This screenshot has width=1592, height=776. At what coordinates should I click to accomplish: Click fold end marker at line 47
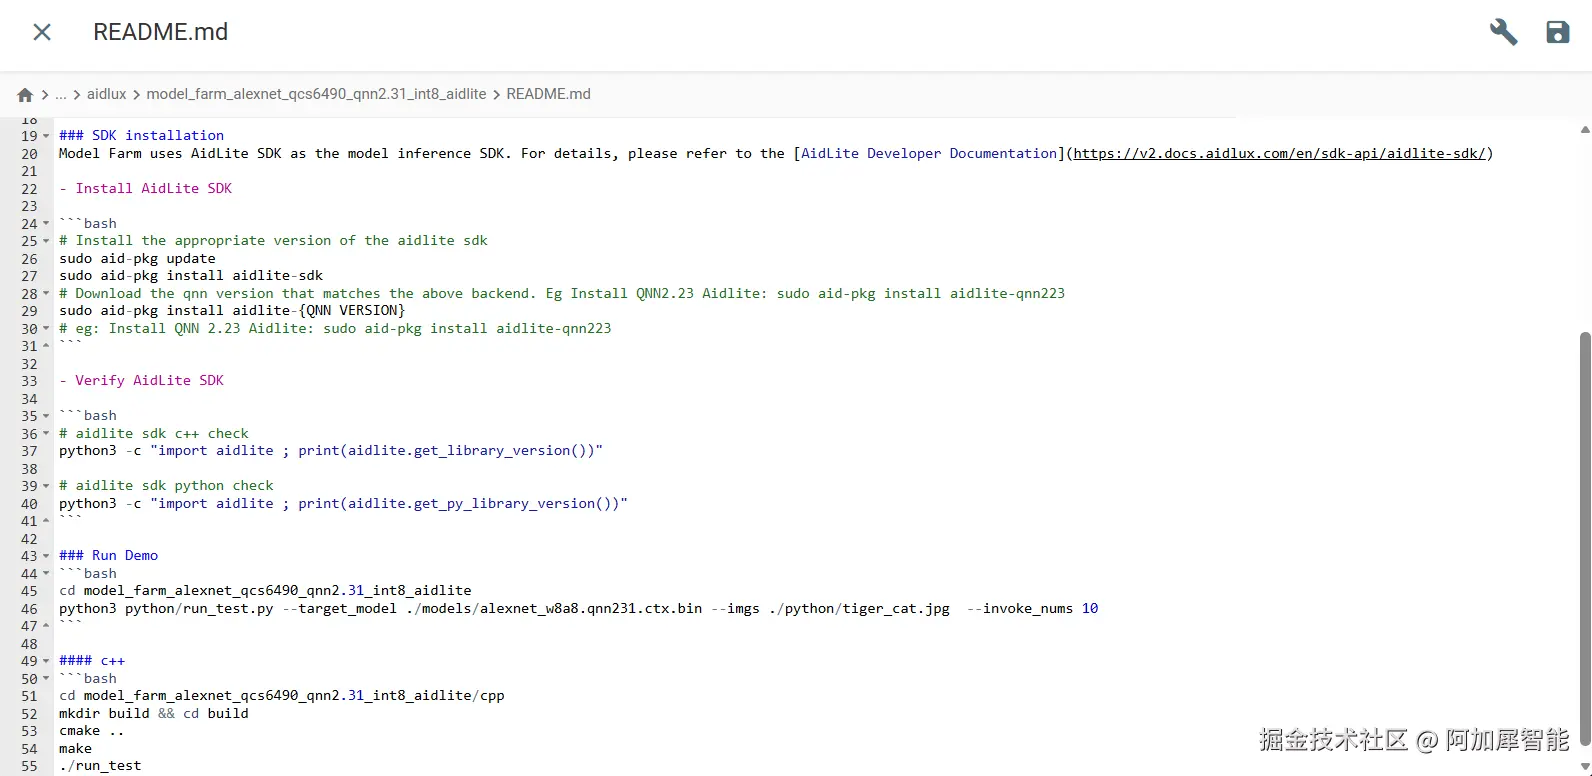coord(46,626)
